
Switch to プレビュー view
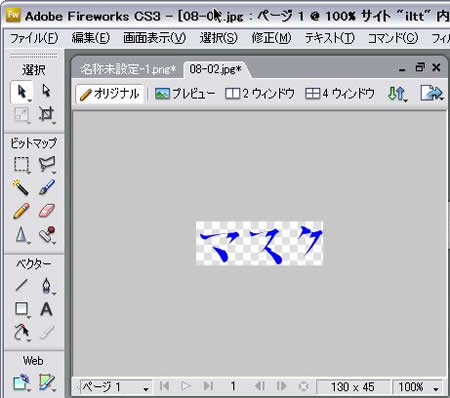(185, 94)
